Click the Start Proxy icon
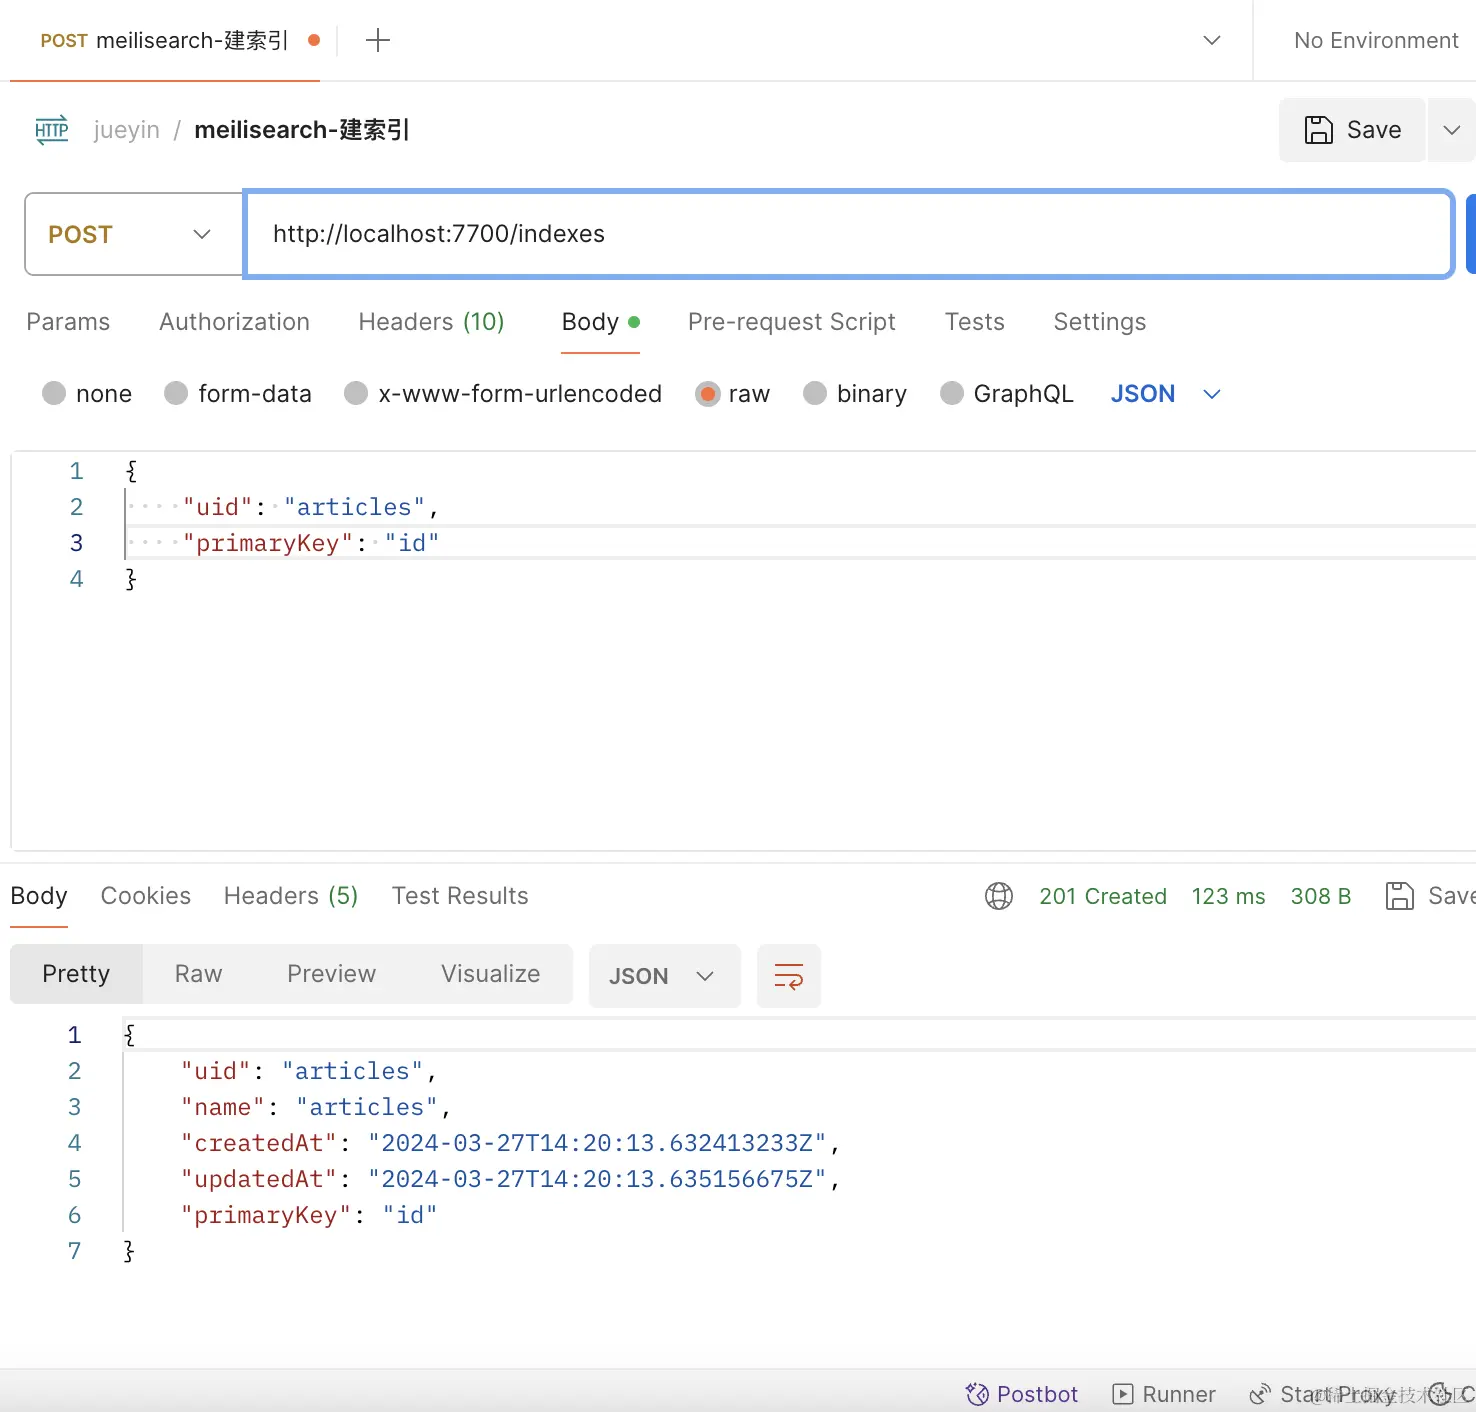This screenshot has width=1476, height=1412. coord(1260,1394)
